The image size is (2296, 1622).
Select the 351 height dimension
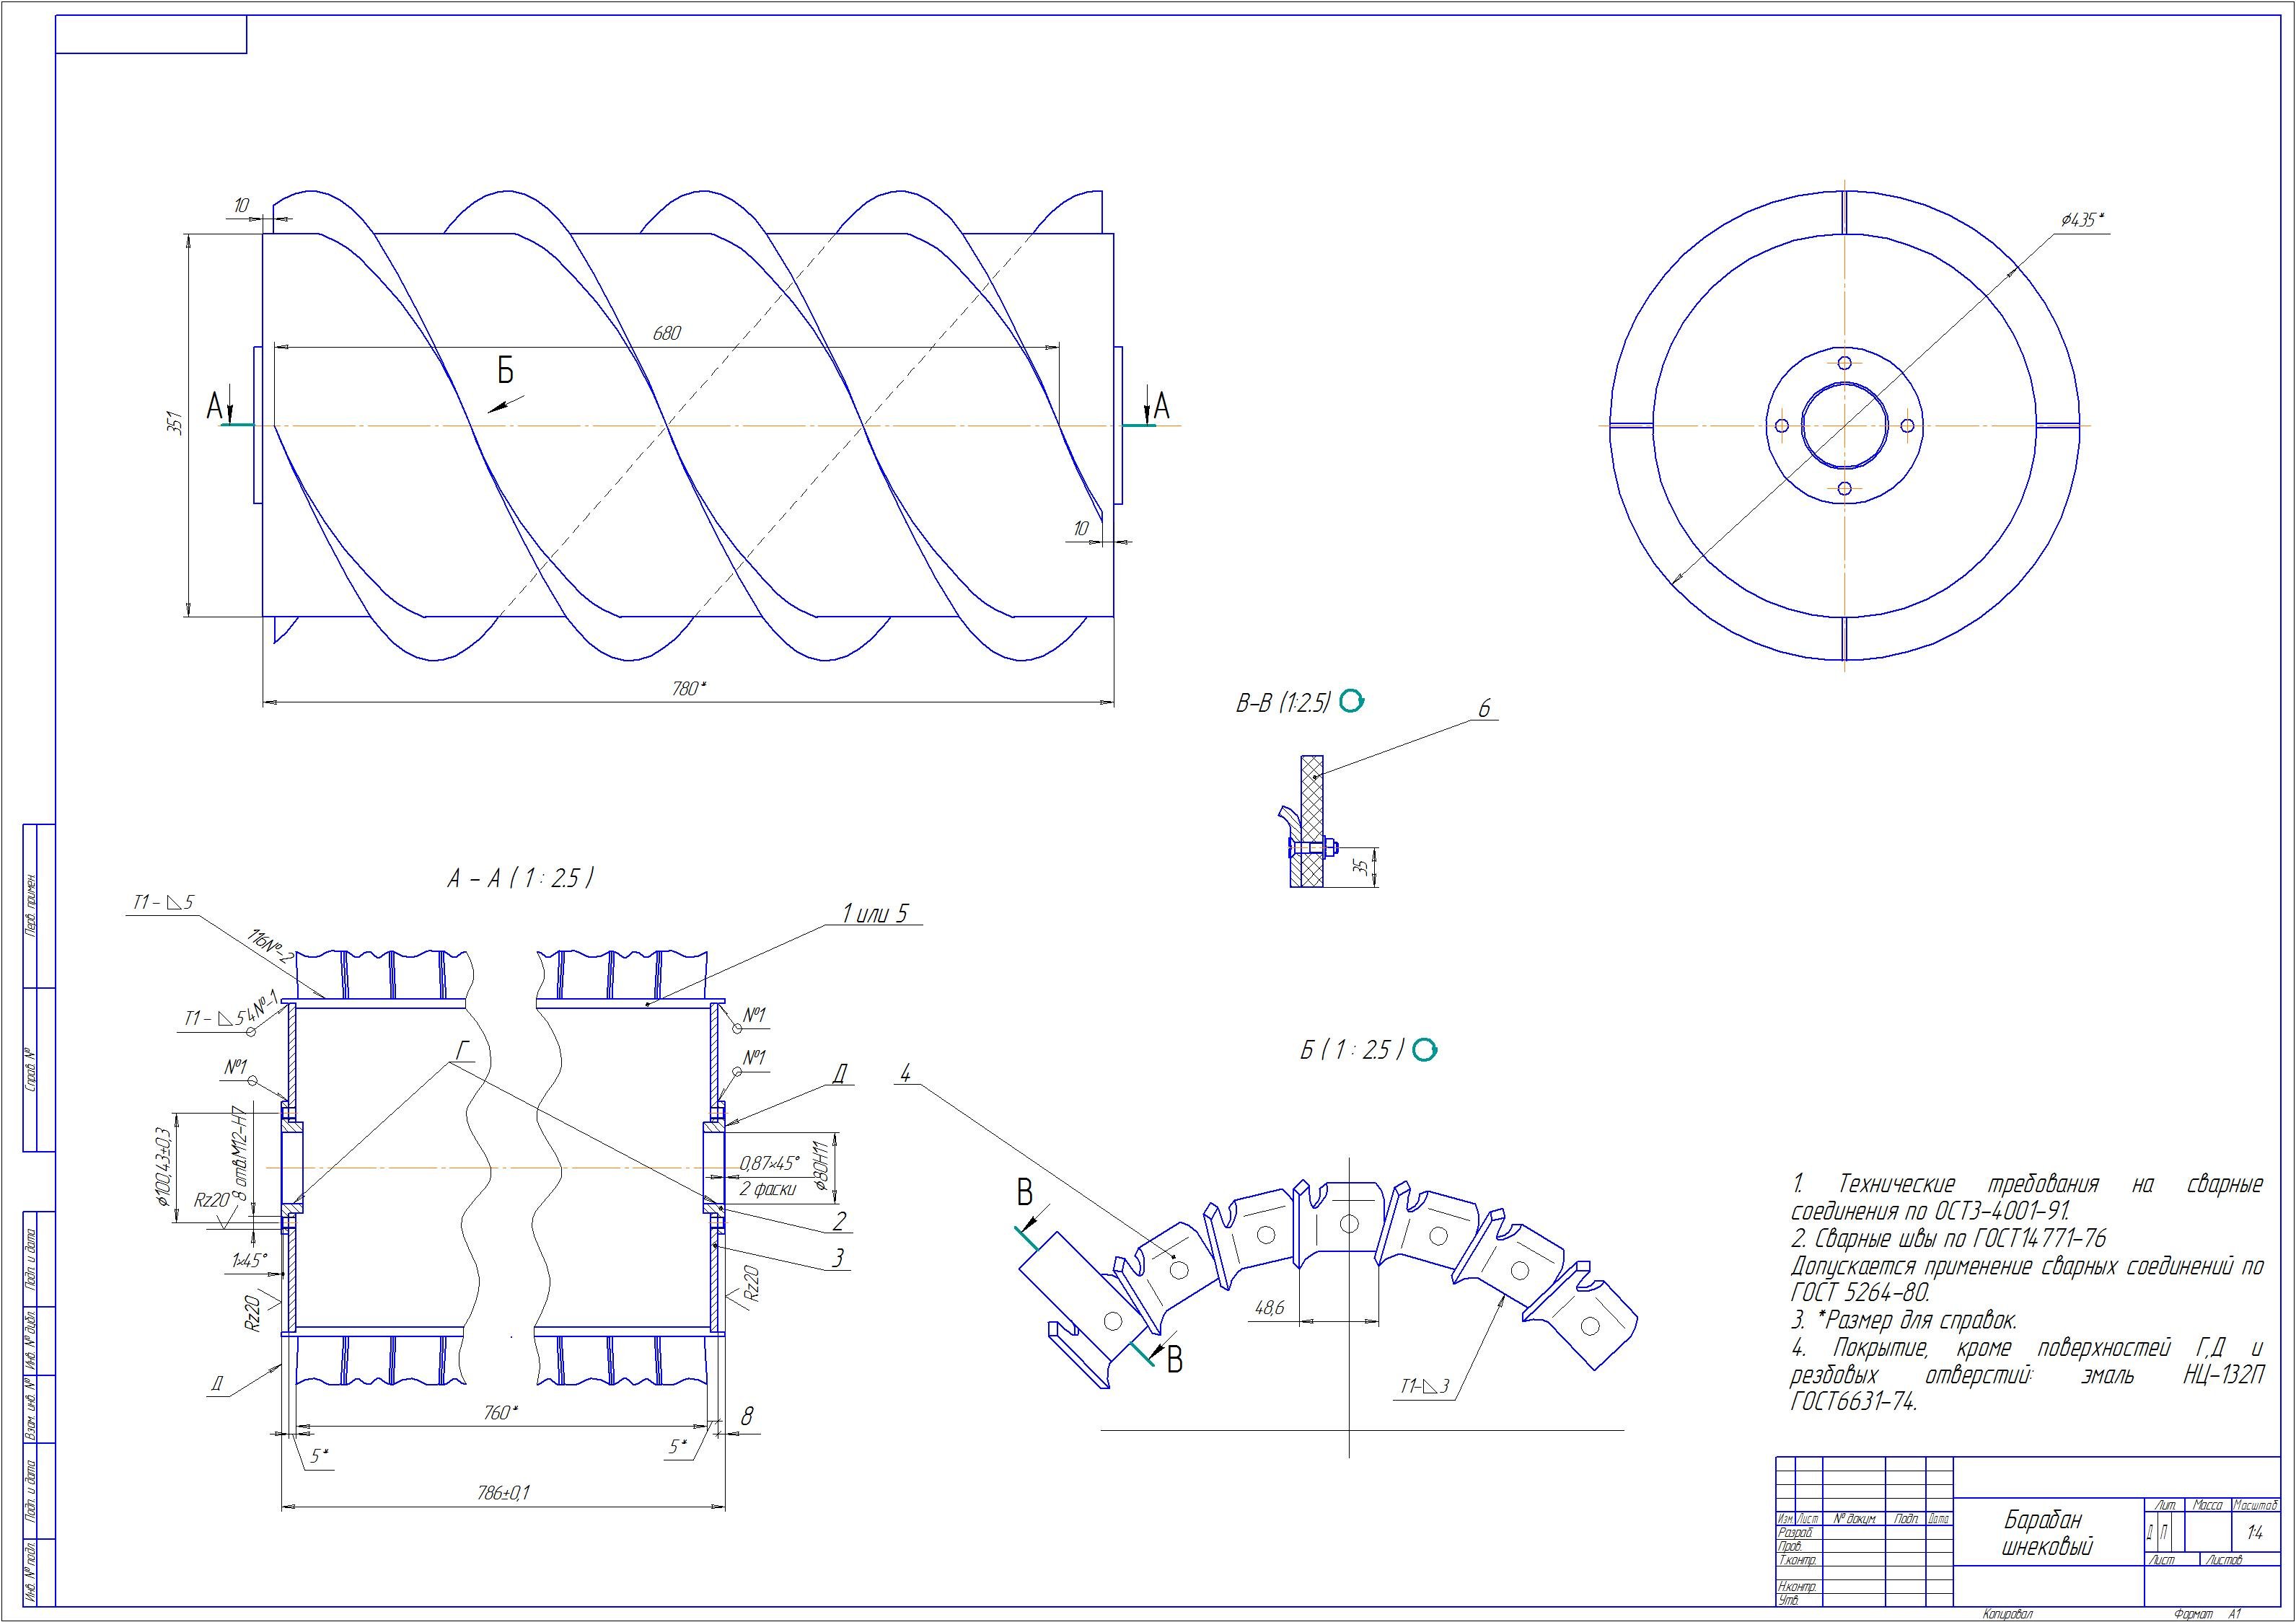click(173, 425)
